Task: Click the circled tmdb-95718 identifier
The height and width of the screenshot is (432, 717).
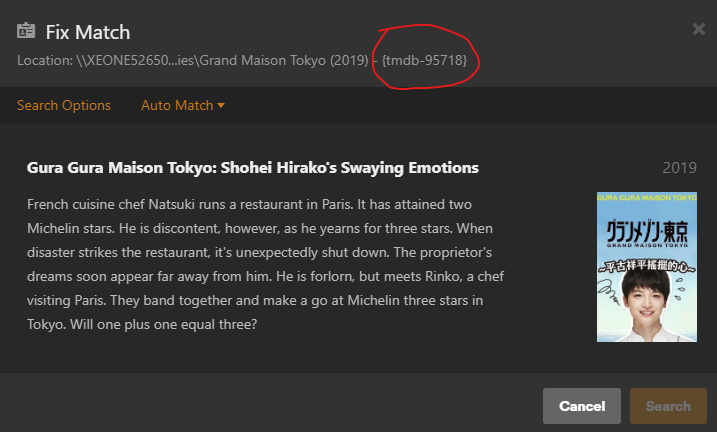Action: coord(424,61)
